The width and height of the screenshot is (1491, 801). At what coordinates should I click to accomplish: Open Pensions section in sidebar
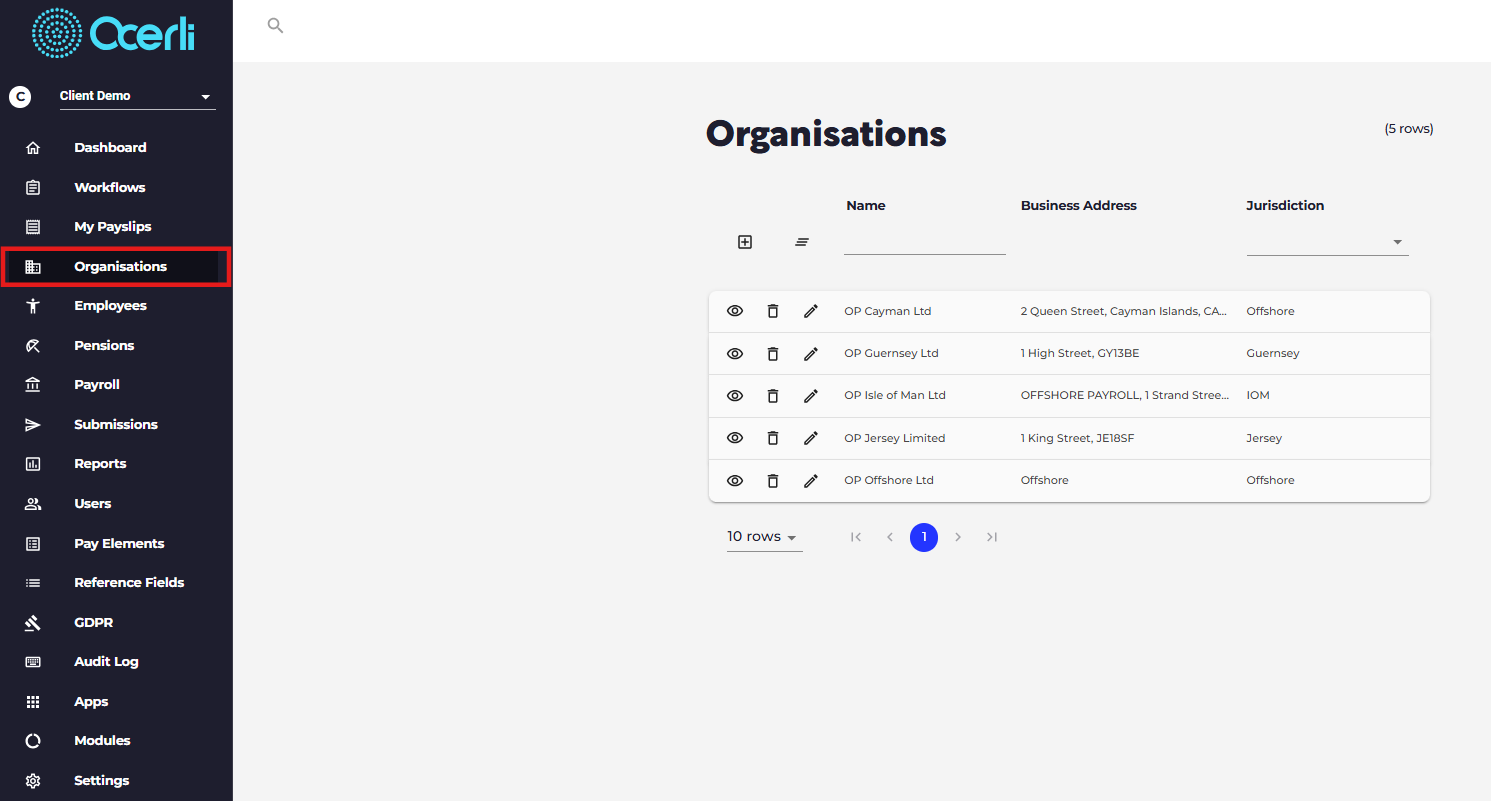104,345
